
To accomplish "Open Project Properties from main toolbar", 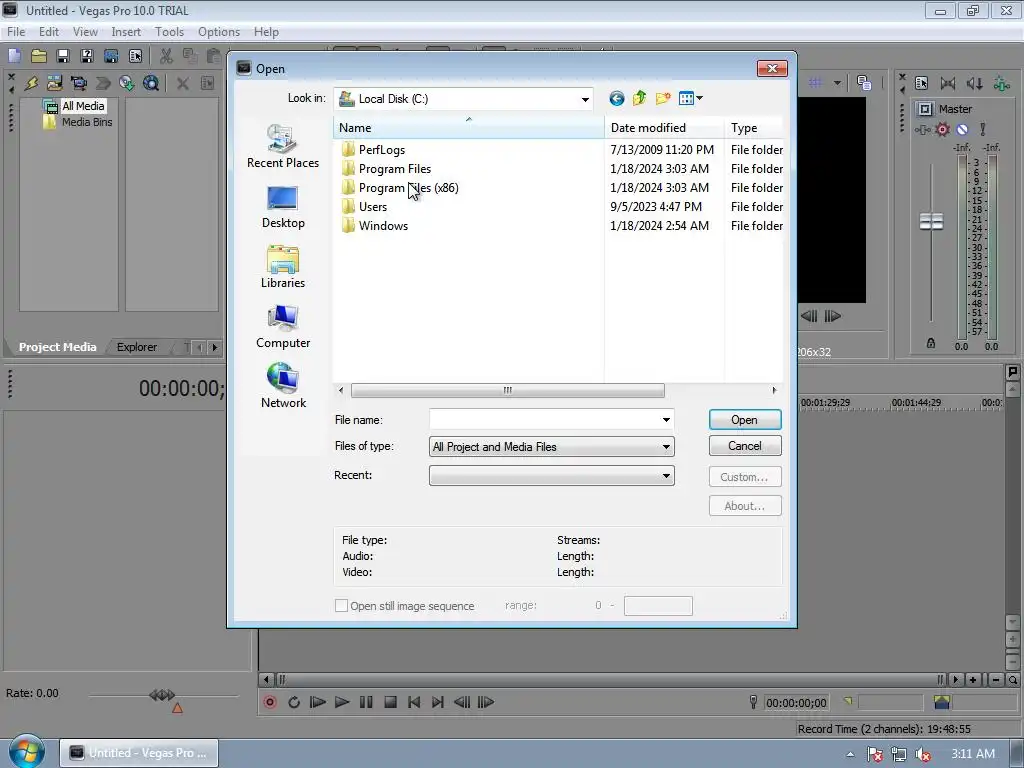I will [135, 56].
